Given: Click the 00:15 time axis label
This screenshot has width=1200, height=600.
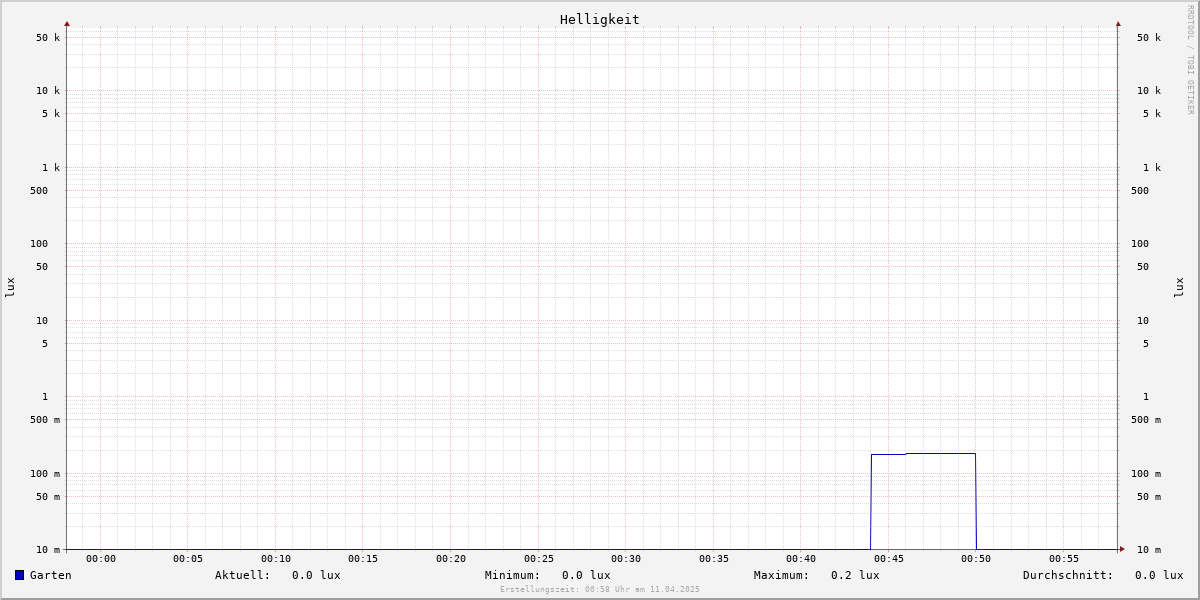Looking at the screenshot, I should (x=363, y=559).
